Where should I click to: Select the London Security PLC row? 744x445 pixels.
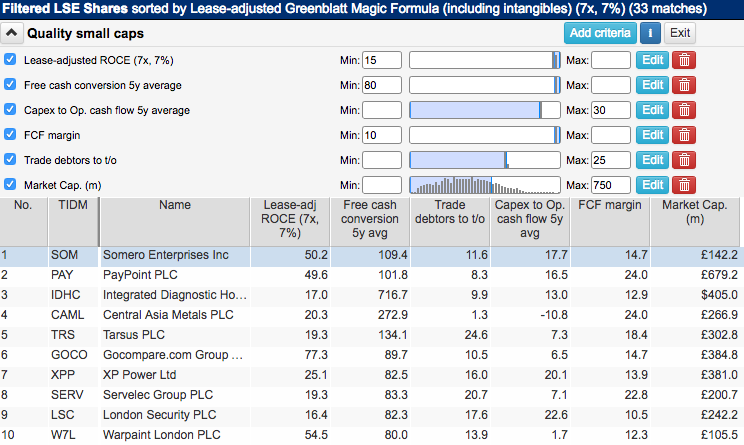370,415
